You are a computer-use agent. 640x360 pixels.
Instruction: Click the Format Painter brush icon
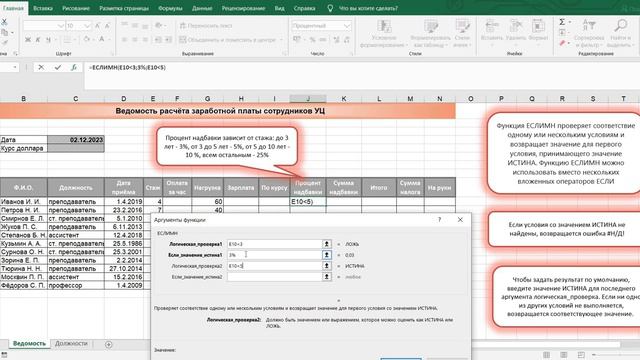click(x=4, y=42)
